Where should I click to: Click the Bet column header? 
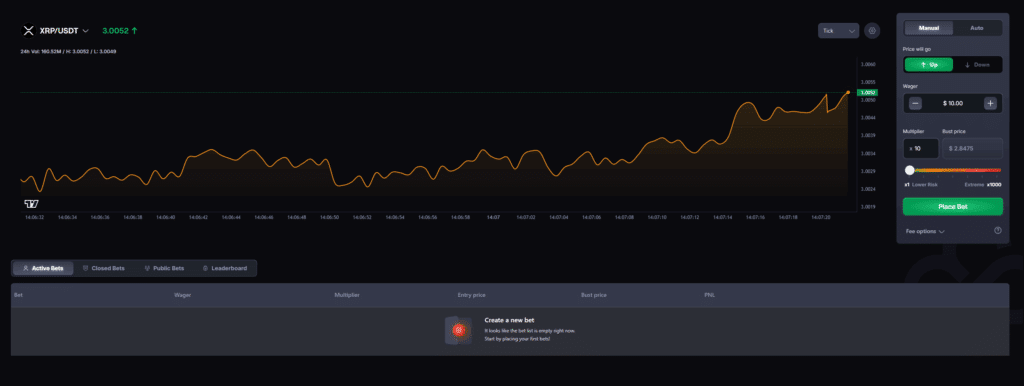pos(18,295)
